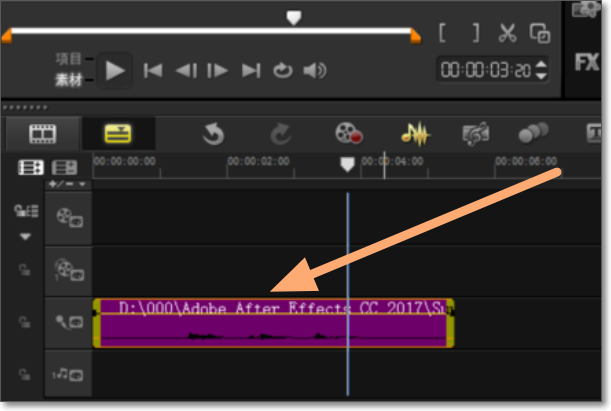Open the Auto Music icon
This screenshot has width=611, height=411.
tap(475, 133)
